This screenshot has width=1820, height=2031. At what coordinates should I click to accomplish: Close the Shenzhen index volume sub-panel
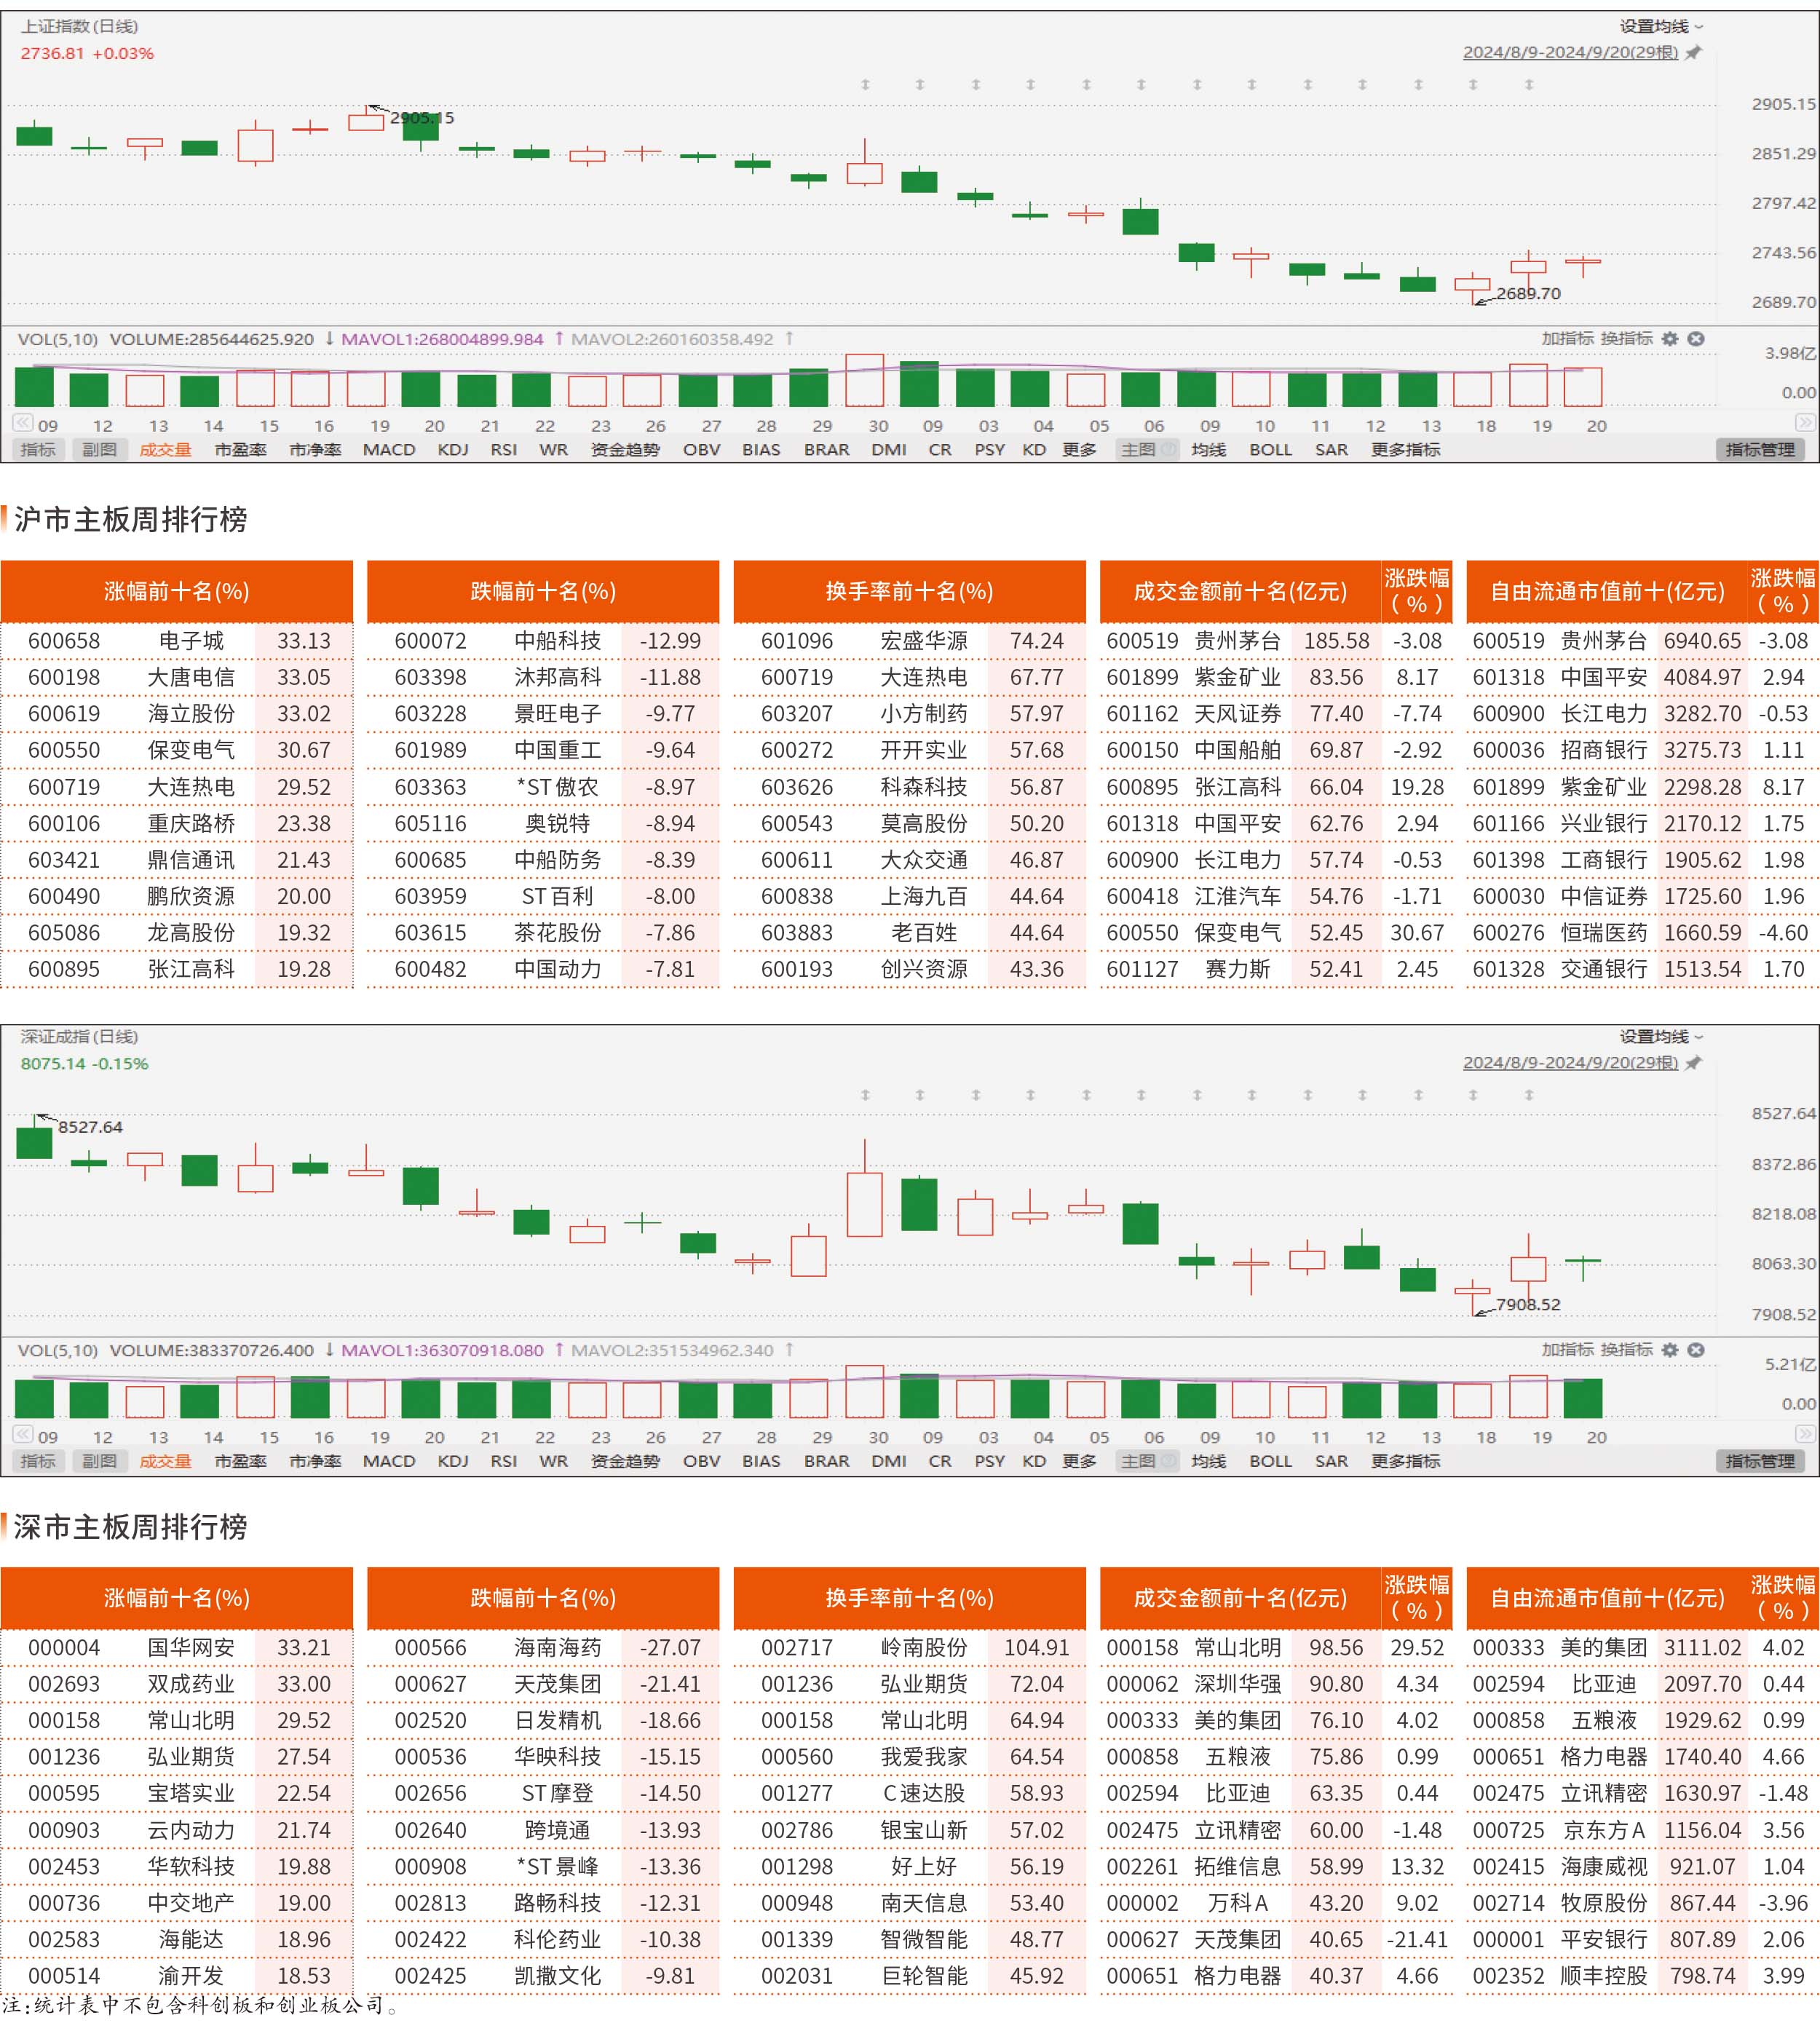pyautogui.click(x=1696, y=1350)
